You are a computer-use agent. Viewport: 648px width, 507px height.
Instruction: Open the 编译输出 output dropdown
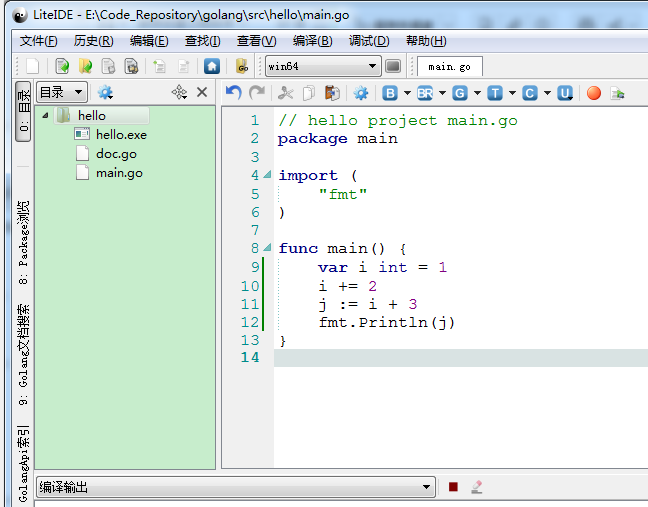(236, 487)
